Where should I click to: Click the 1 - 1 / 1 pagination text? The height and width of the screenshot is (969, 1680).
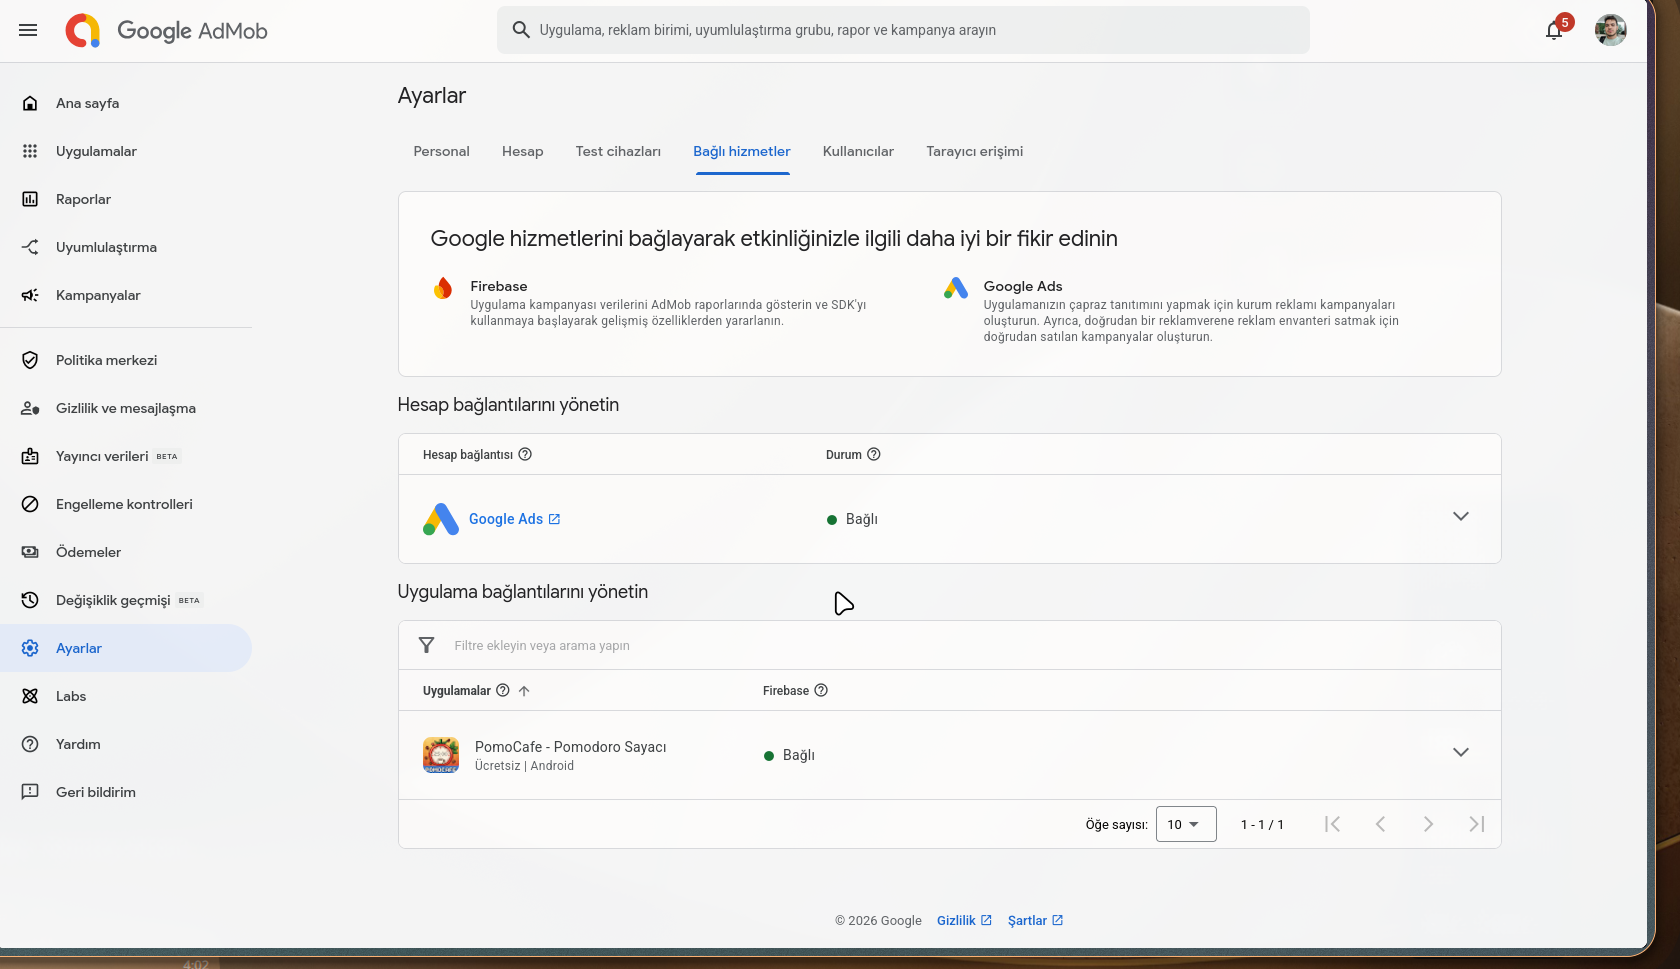[x=1262, y=825]
